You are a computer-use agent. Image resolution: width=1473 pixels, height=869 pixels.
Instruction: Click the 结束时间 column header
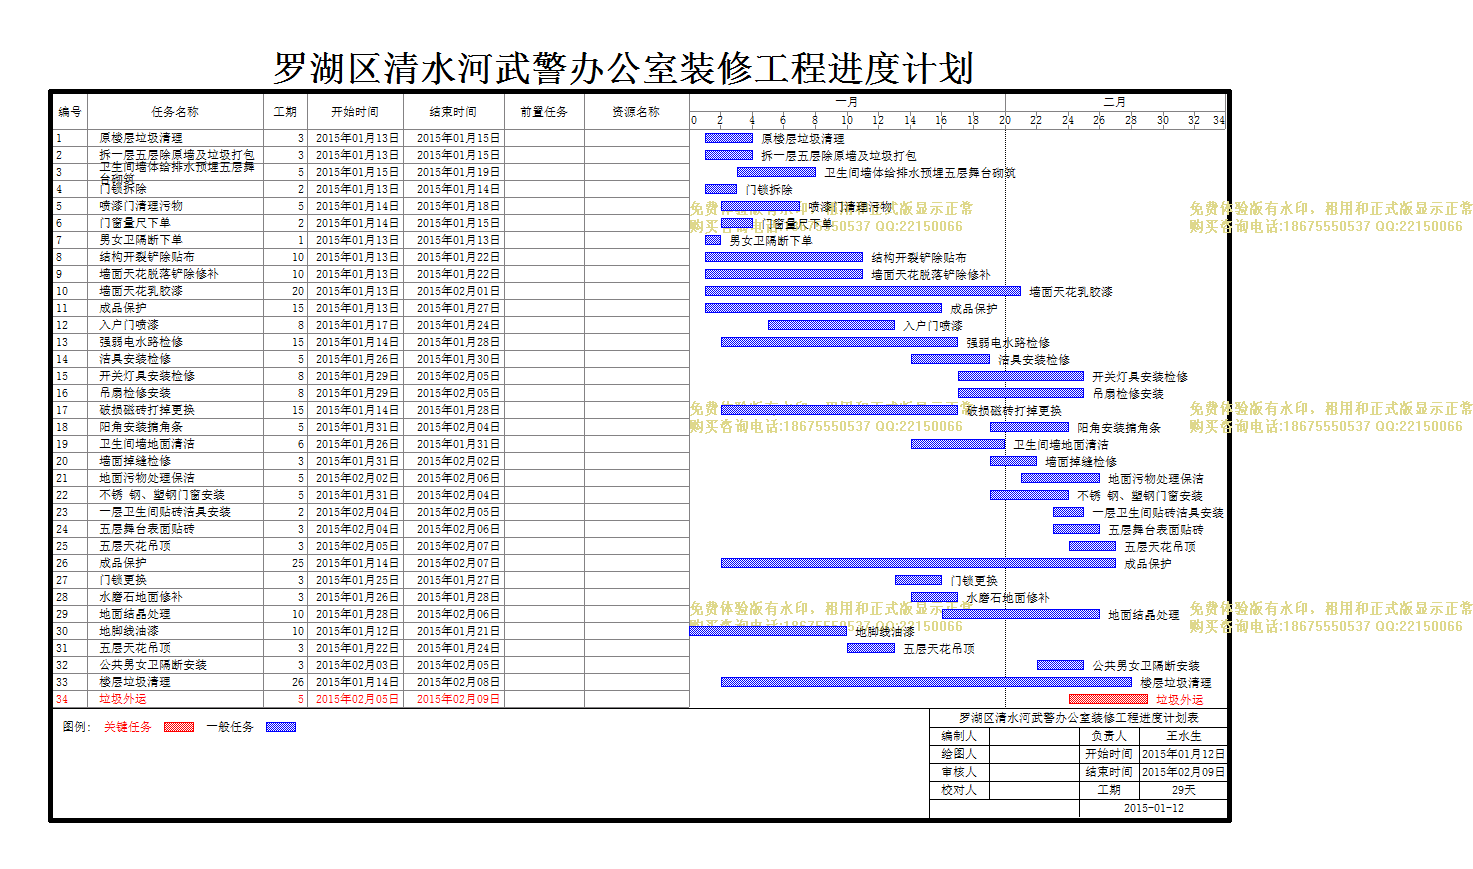(x=454, y=112)
